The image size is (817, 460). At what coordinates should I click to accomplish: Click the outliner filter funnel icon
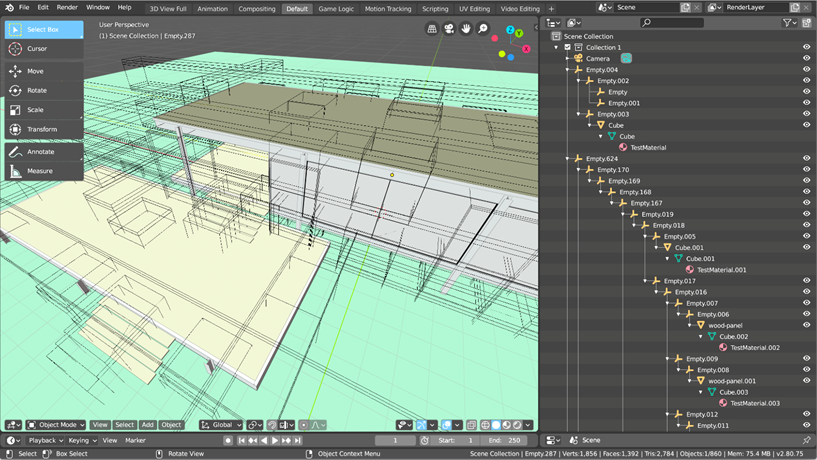point(788,22)
